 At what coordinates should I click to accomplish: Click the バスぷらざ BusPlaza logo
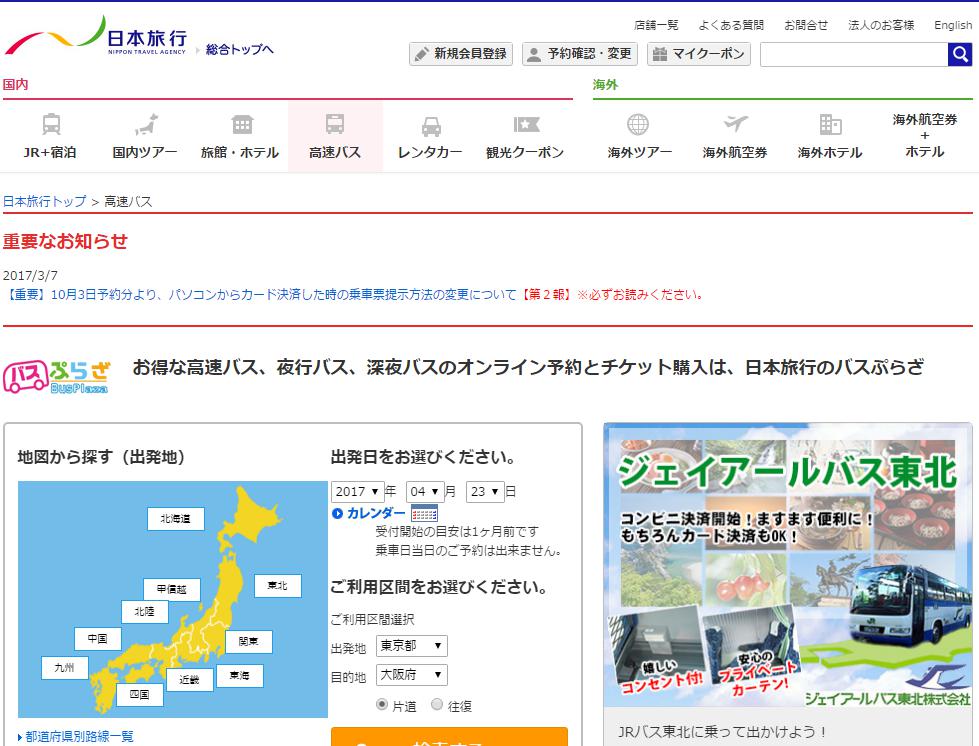(57, 377)
